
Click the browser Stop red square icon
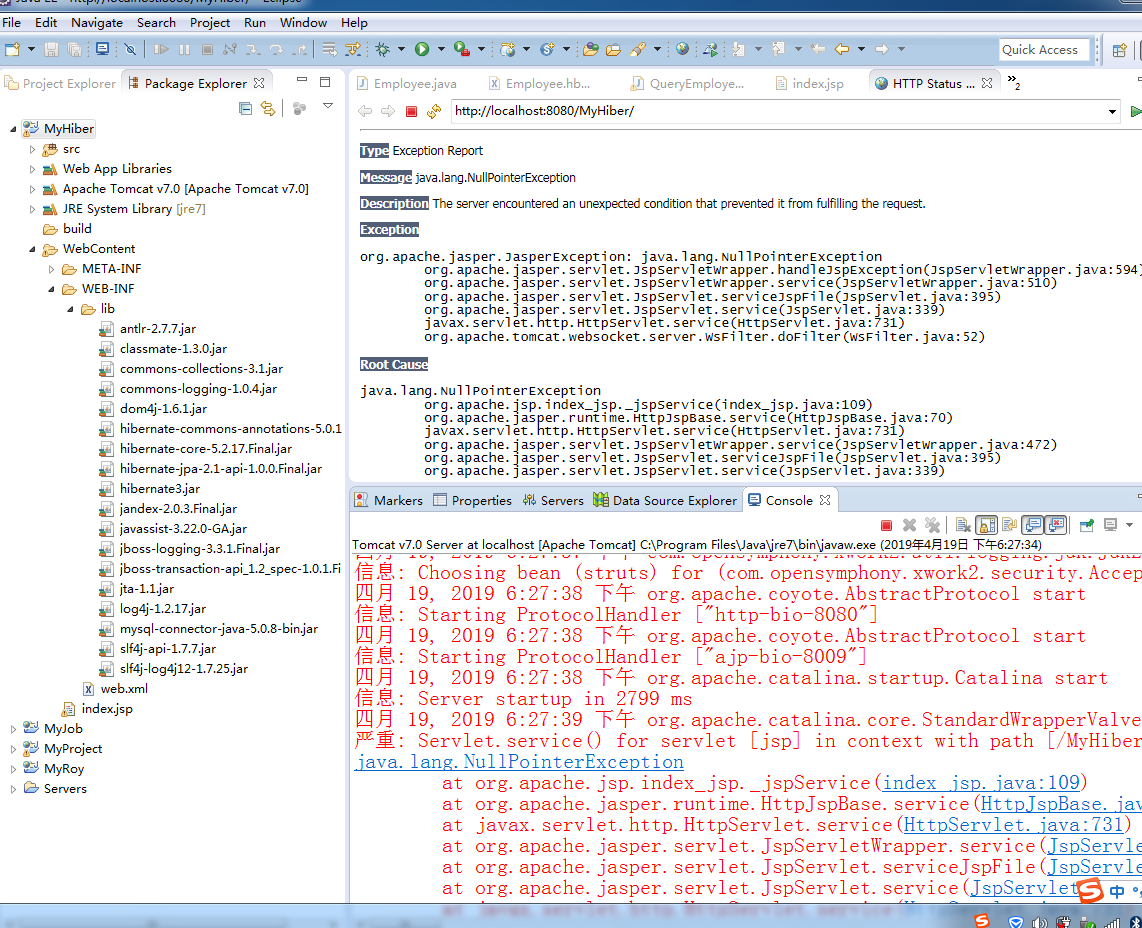pos(411,111)
